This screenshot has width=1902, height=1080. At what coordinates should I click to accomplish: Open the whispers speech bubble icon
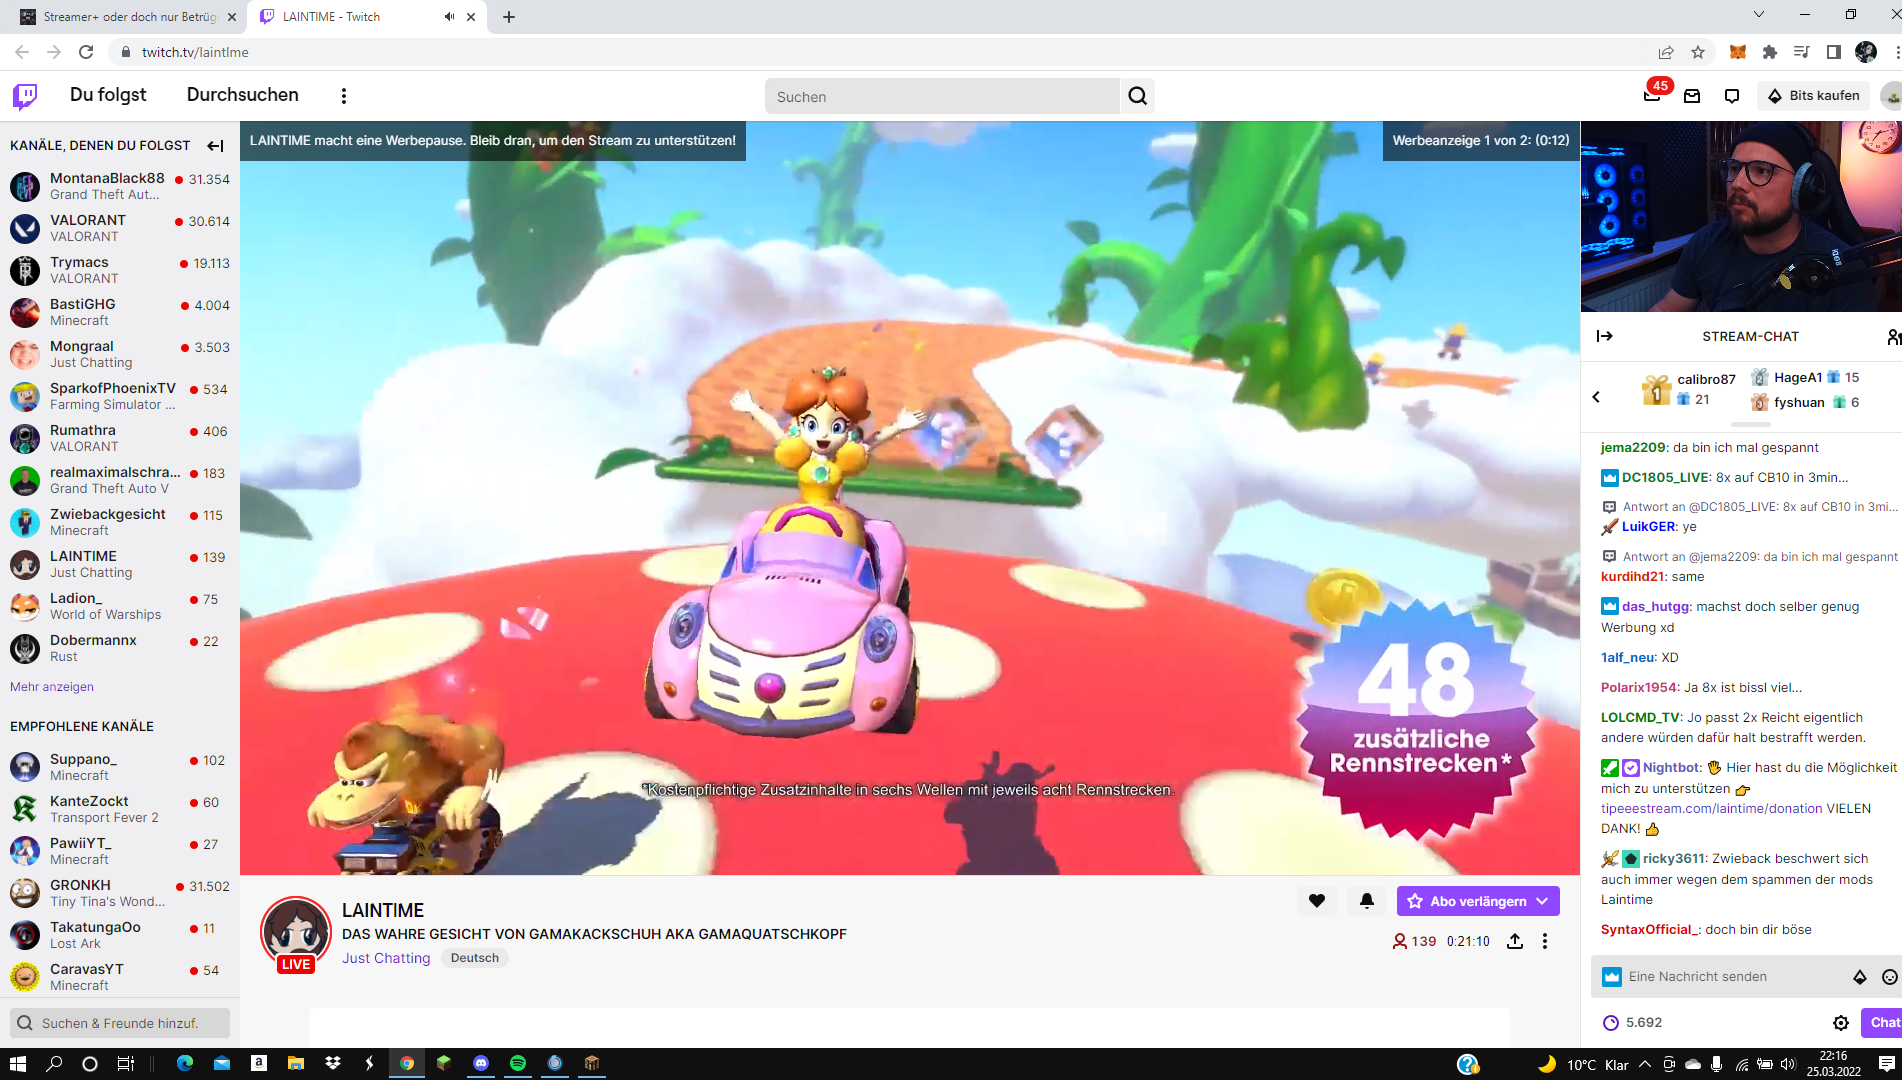(1732, 96)
